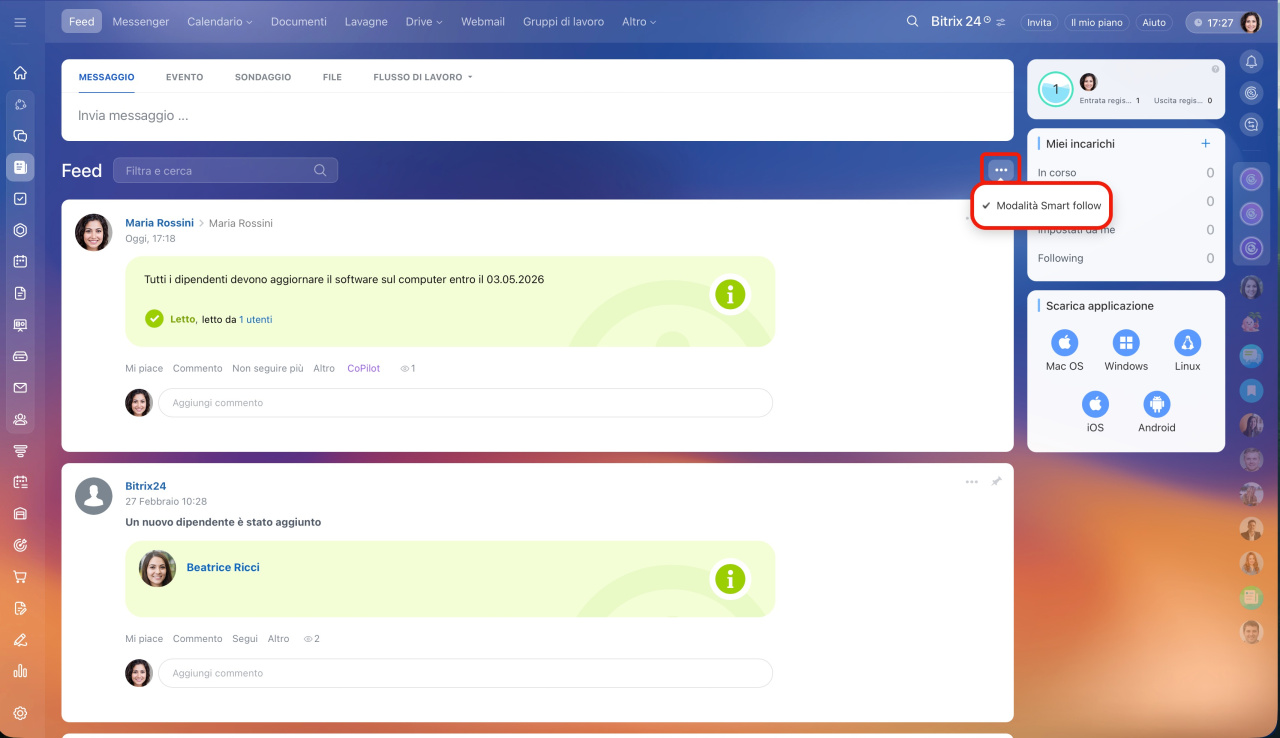
Task: Click the Invita button
Action: [1039, 22]
